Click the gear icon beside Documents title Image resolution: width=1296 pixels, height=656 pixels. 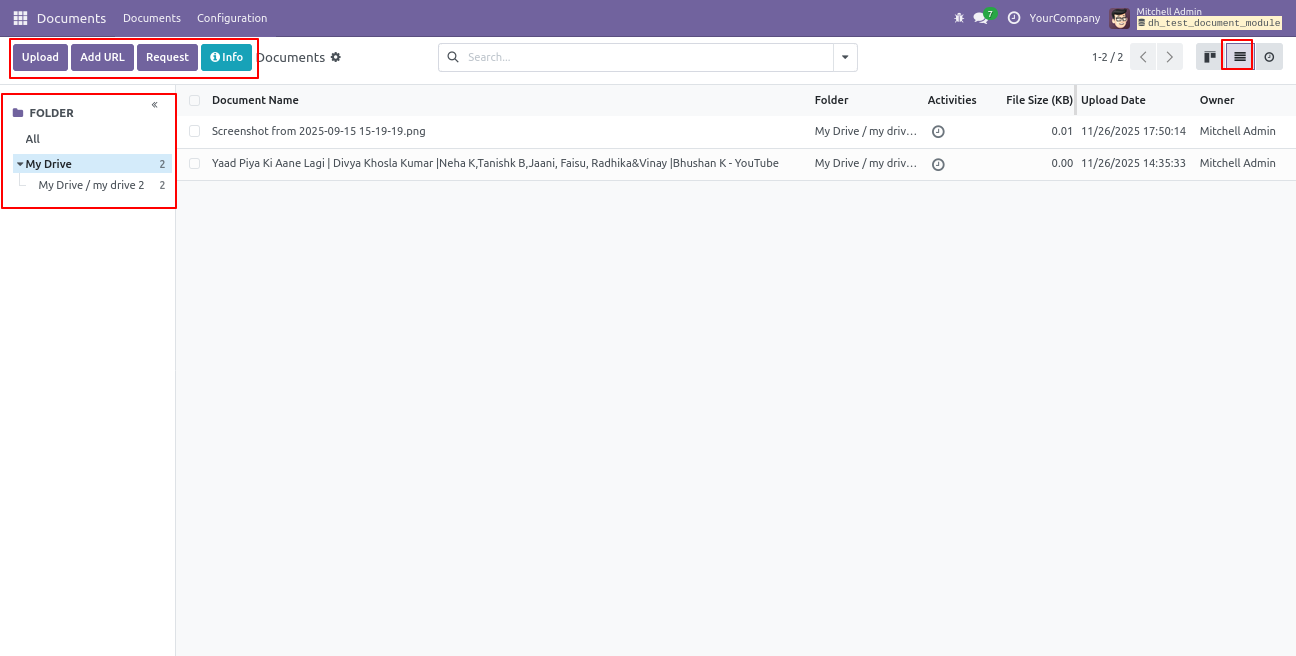(x=336, y=57)
